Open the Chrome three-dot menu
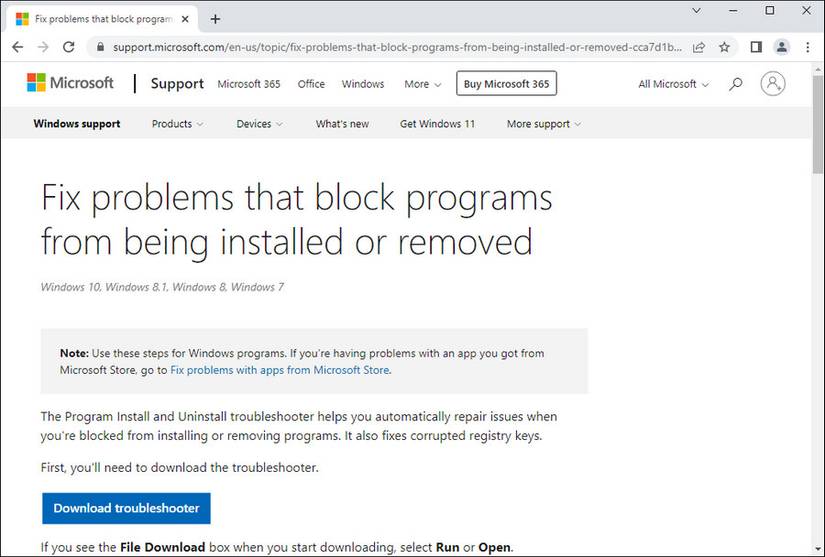 807,47
